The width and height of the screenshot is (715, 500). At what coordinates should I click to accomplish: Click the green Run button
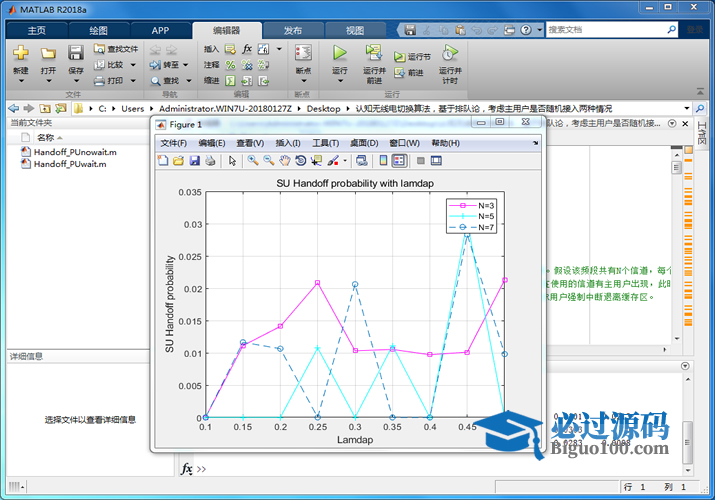tap(340, 54)
